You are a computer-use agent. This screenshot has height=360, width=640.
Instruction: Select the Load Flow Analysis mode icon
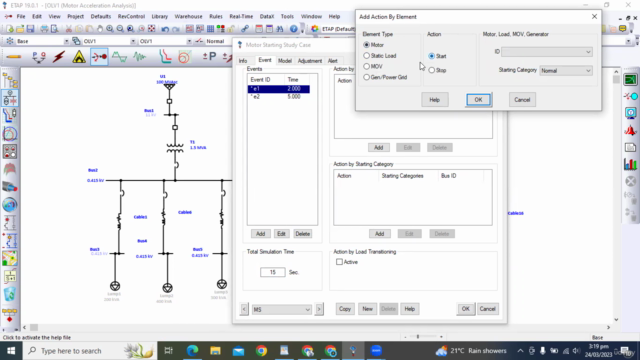pyautogui.click(x=39, y=57)
